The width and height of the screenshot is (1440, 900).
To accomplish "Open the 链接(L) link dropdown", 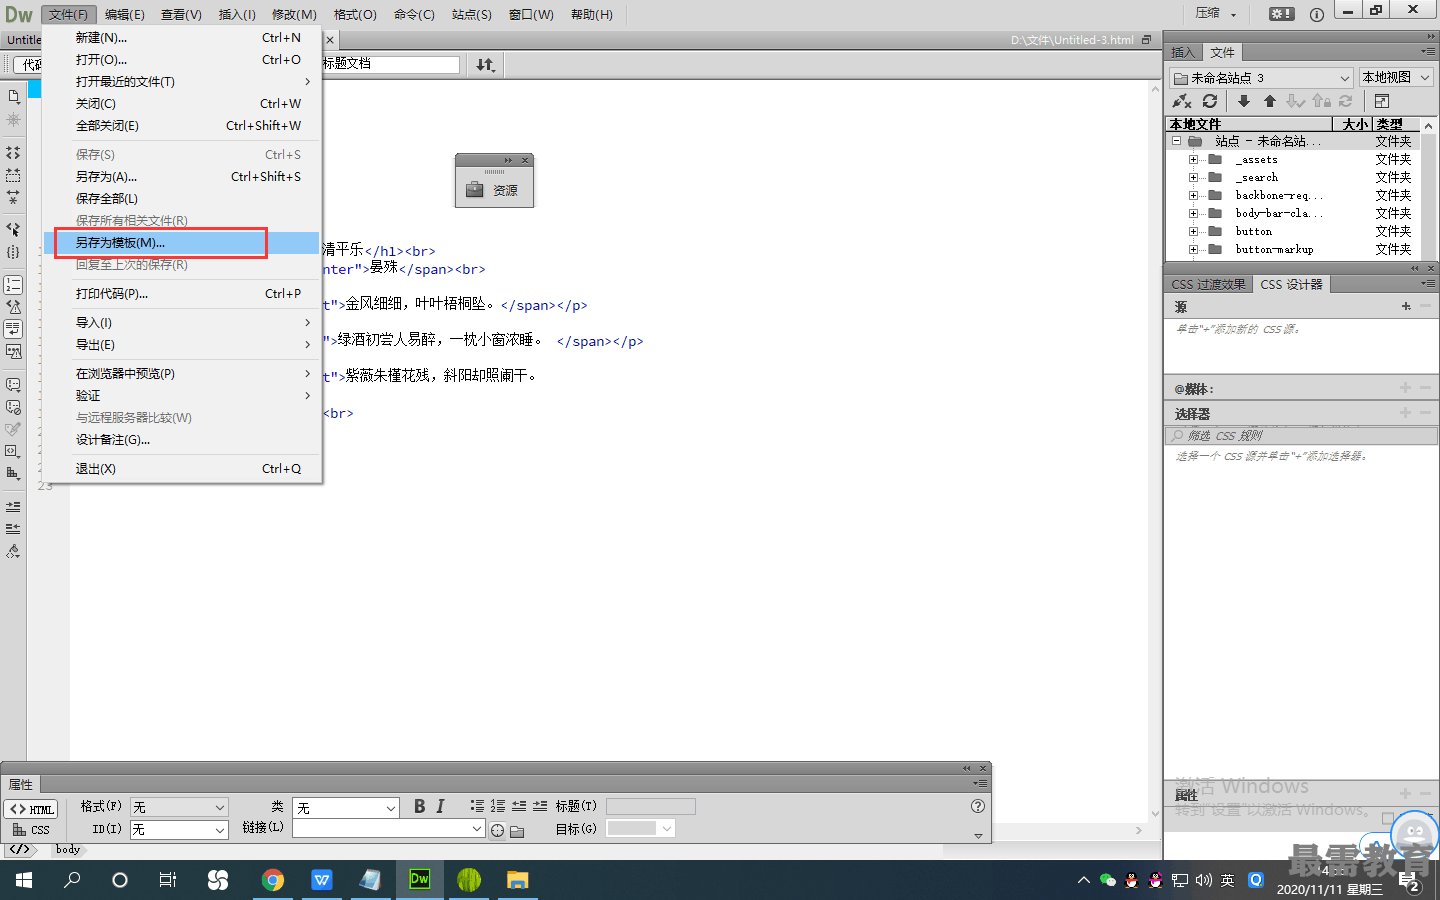I will point(389,829).
